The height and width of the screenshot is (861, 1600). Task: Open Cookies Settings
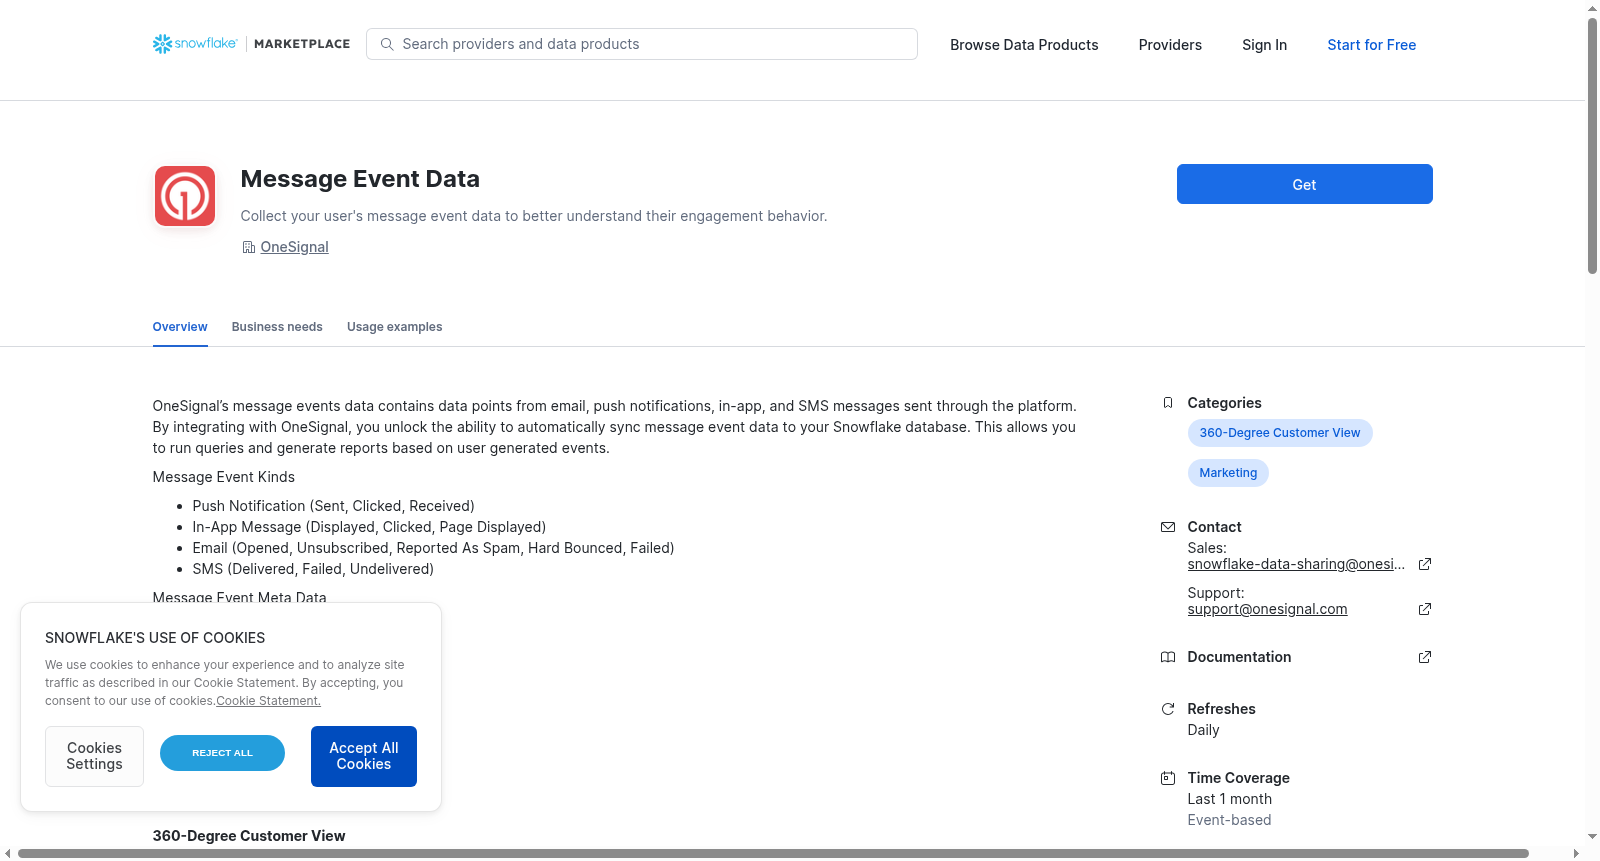(94, 756)
